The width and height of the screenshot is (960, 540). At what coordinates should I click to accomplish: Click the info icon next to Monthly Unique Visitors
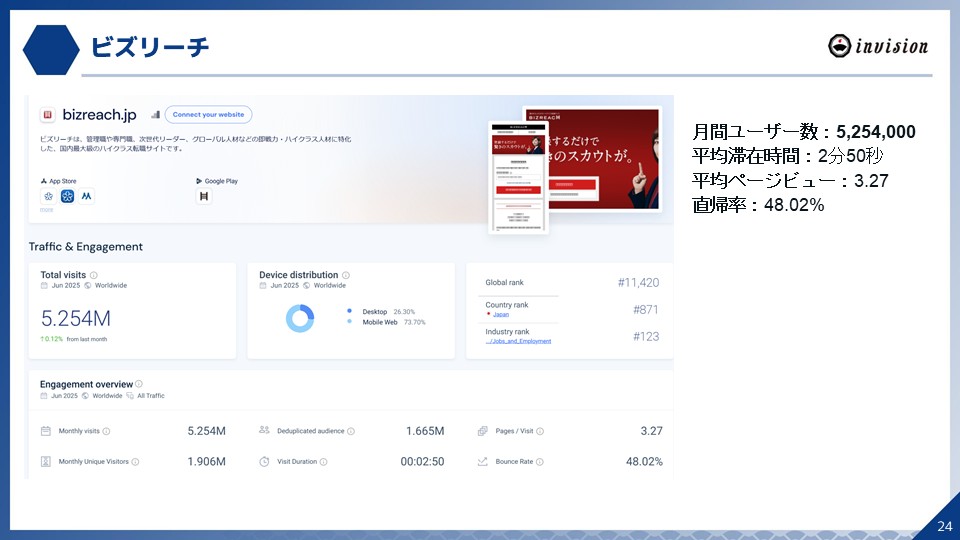coord(135,462)
